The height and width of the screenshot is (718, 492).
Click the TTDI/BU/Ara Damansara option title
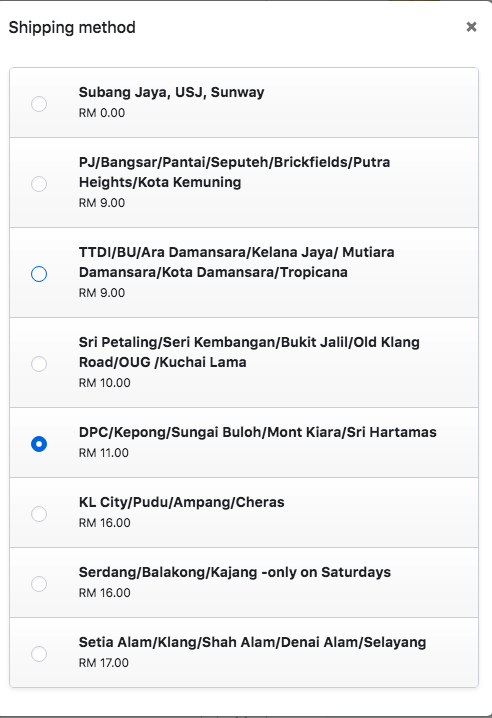(x=236, y=262)
